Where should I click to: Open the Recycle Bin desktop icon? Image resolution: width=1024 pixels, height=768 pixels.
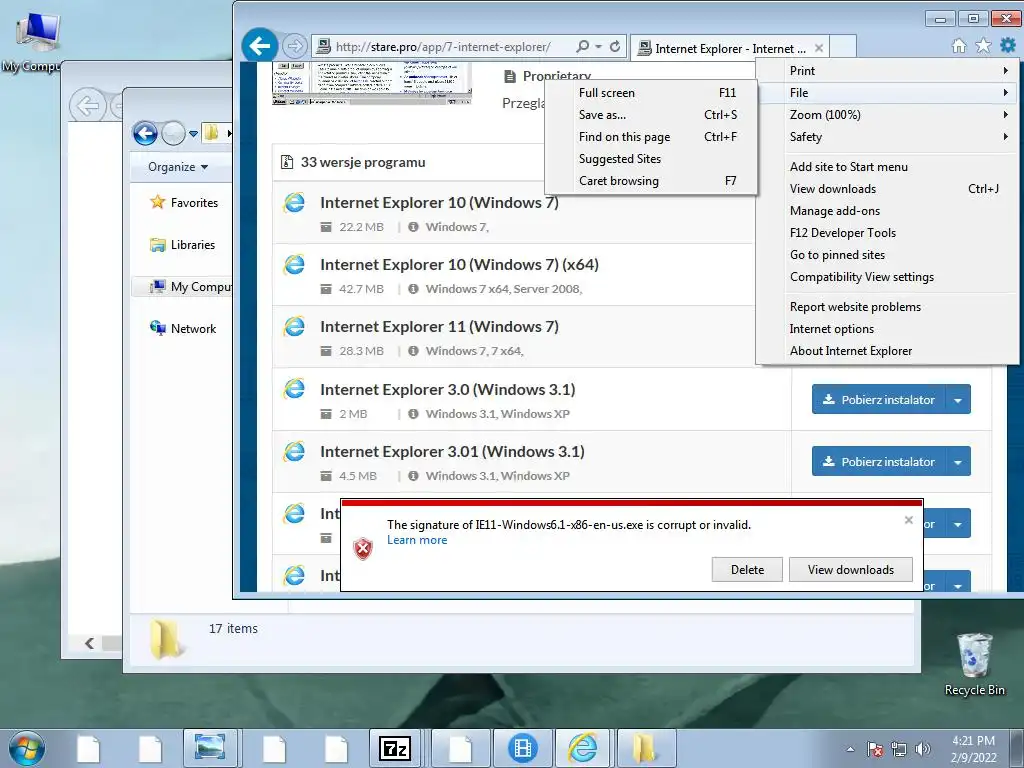pos(974,664)
